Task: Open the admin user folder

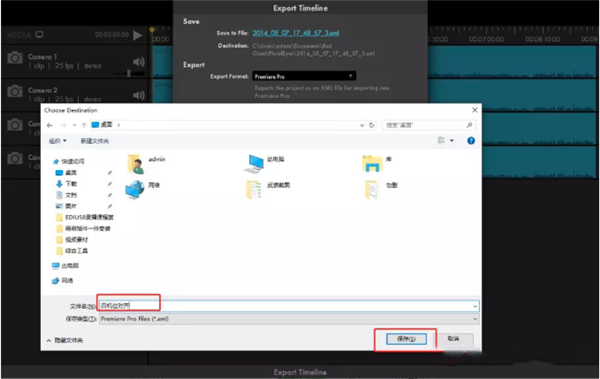Action: pos(135,164)
